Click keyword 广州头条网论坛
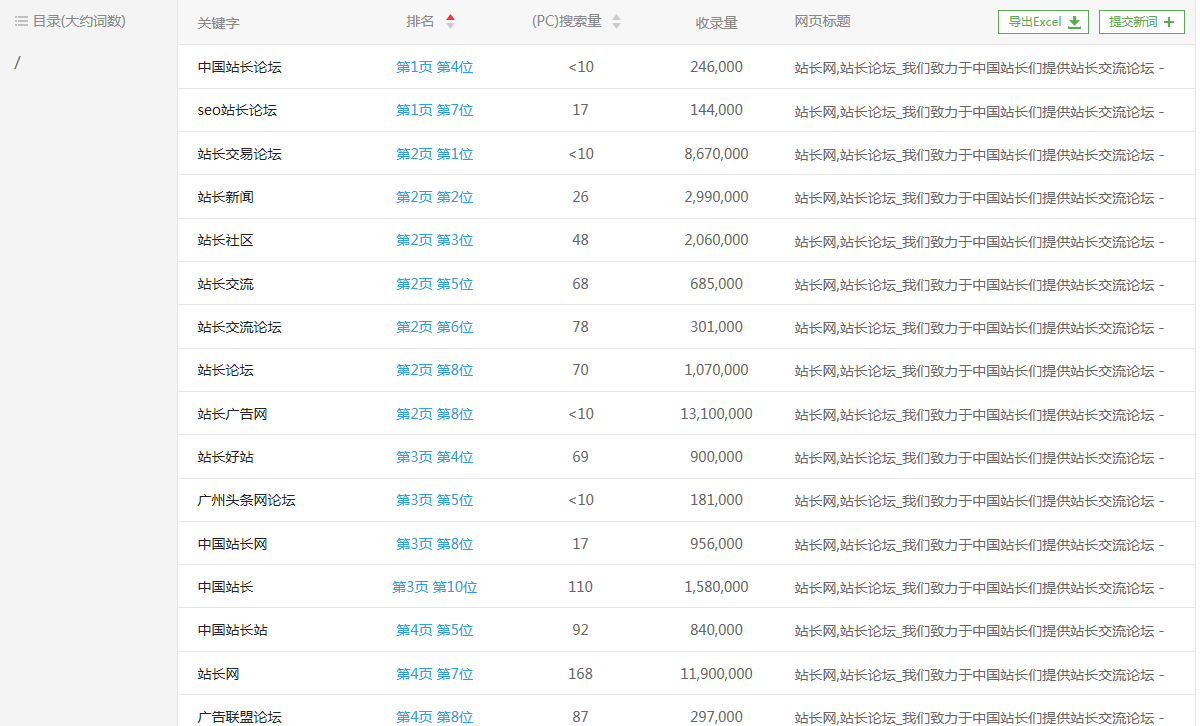1200x726 pixels. click(x=246, y=500)
